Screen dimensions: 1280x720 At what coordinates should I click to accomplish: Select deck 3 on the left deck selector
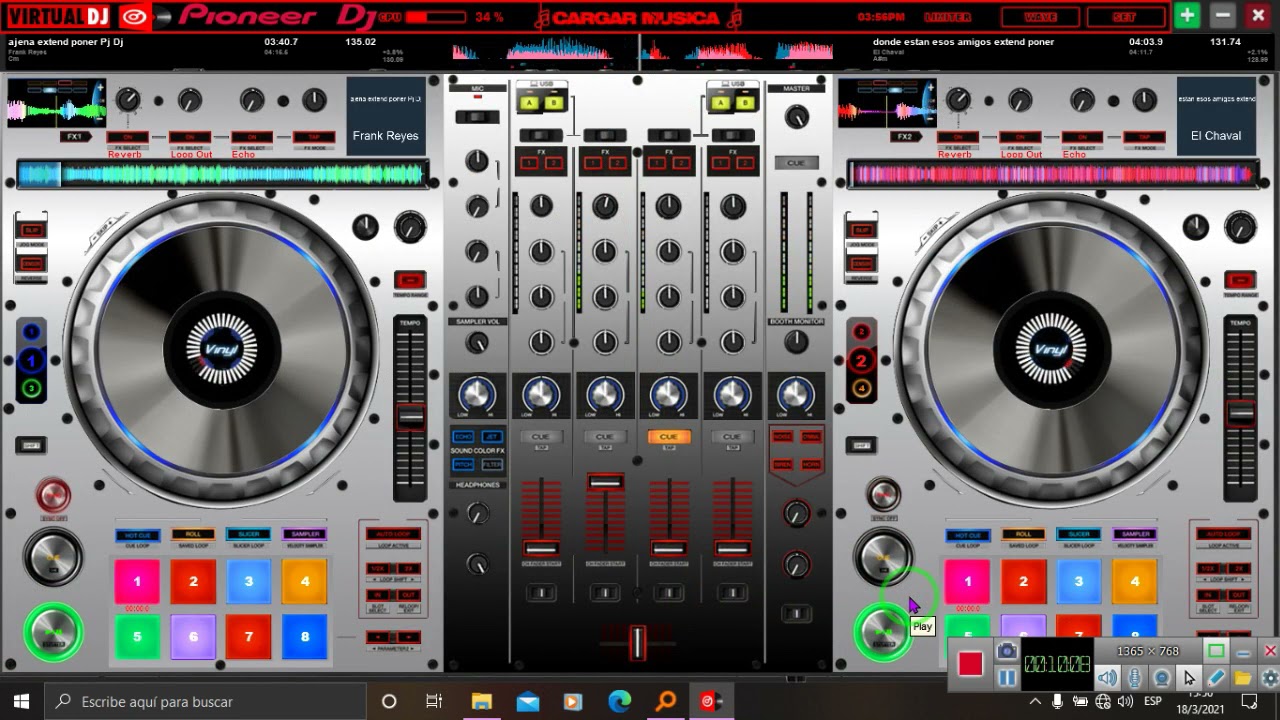point(31,388)
